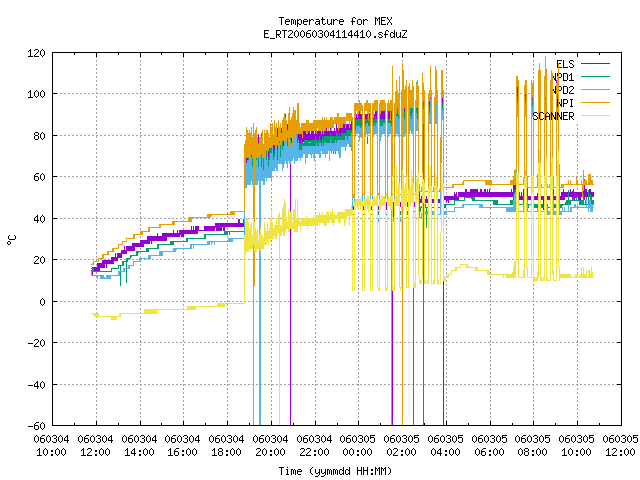Click the 16:00 x-axis tick label
This screenshot has width=640, height=480.
[x=182, y=446]
